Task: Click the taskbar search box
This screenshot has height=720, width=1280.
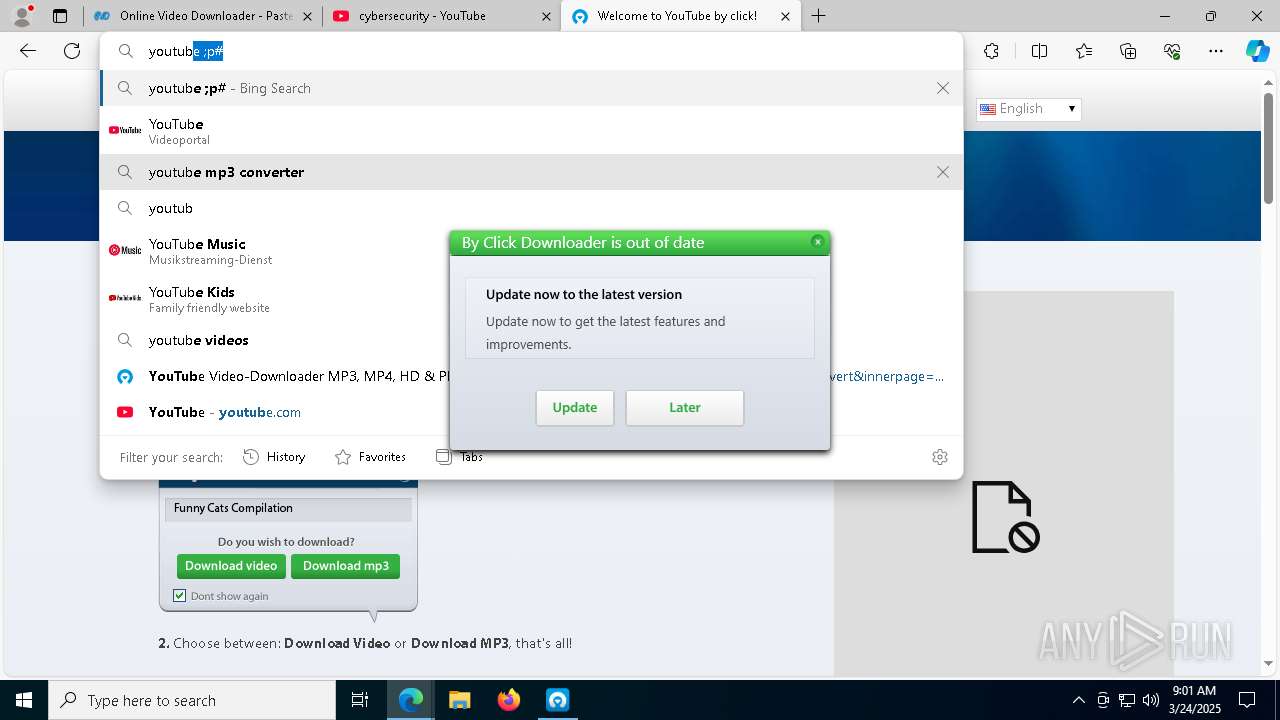Action: 192,700
